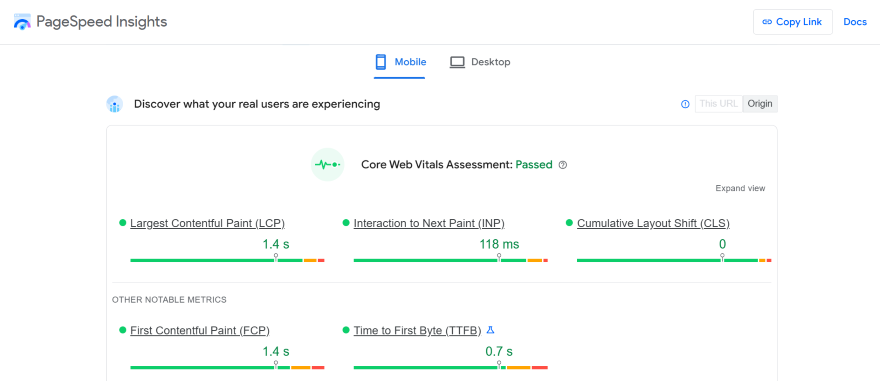The image size is (880, 381).
Task: Click the 0.7 s TTFB value
Action: point(499,352)
